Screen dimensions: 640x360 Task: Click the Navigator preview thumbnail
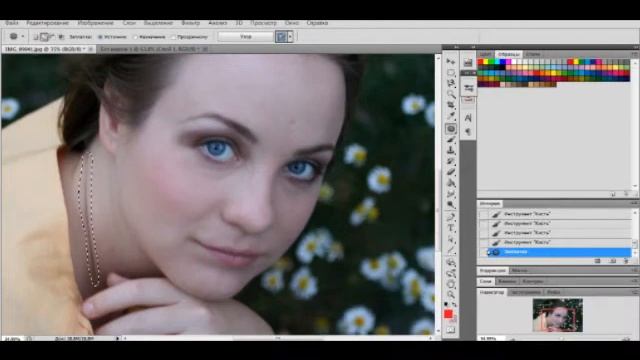pos(558,315)
